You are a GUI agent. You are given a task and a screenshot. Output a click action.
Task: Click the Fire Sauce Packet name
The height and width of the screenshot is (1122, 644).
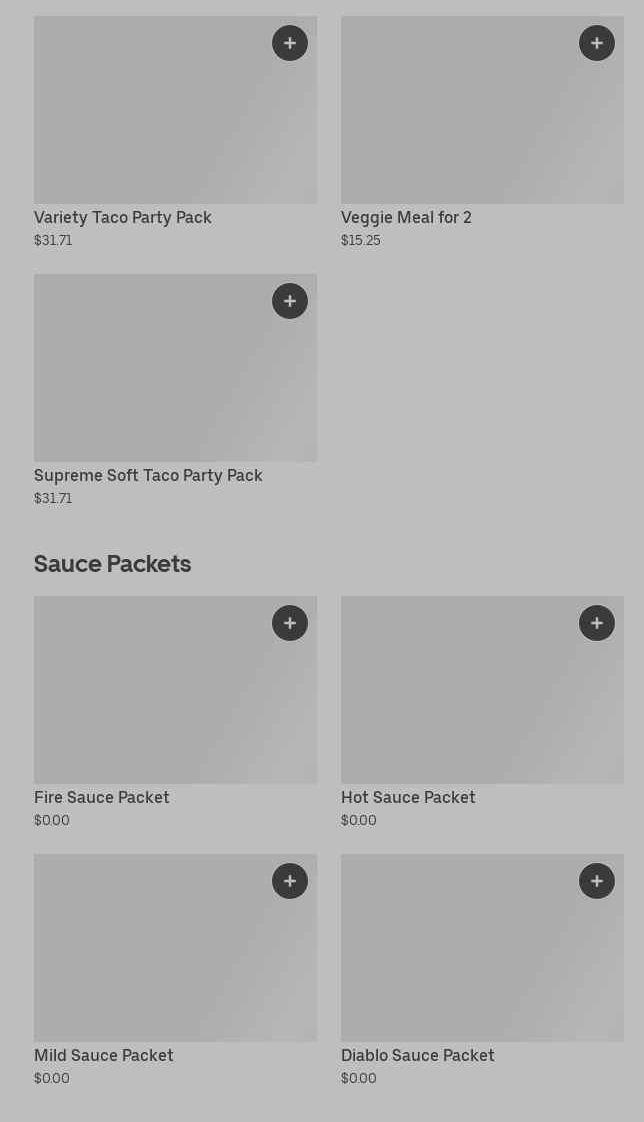tap(102, 798)
